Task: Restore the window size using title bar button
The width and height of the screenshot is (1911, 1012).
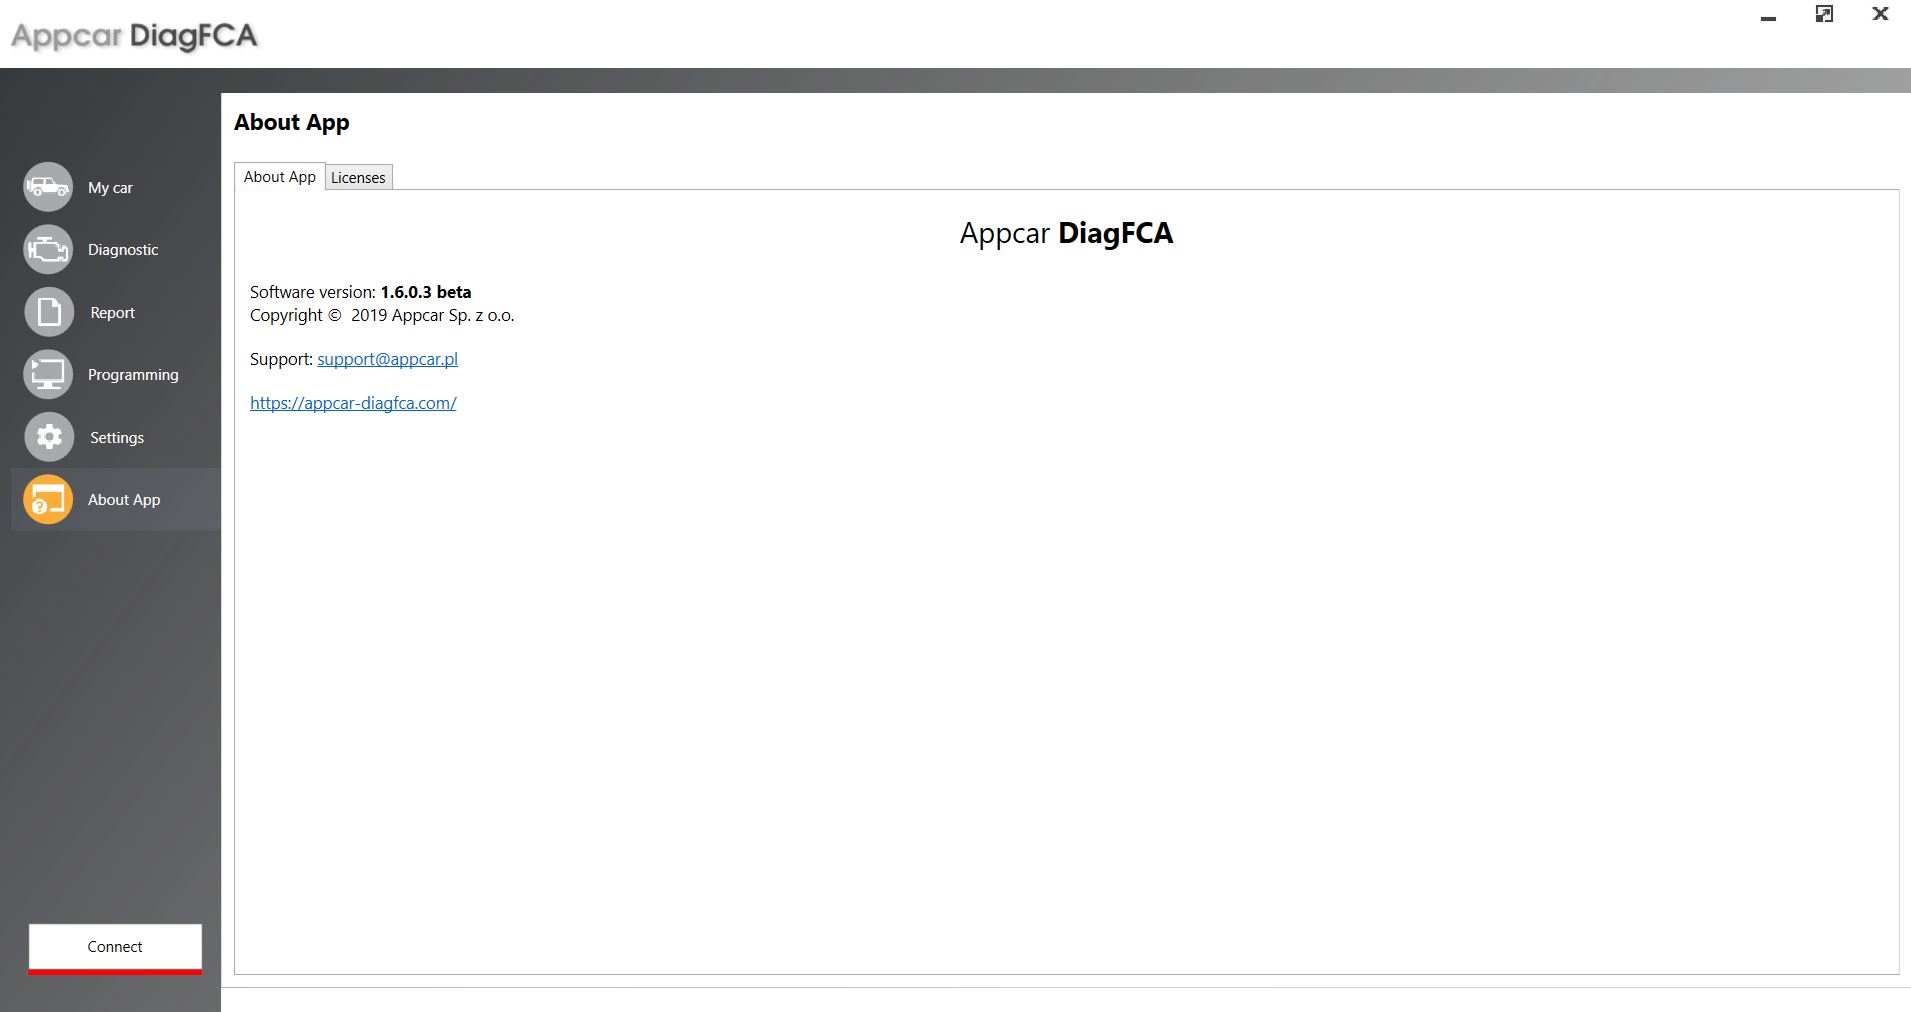Action: 1824,14
